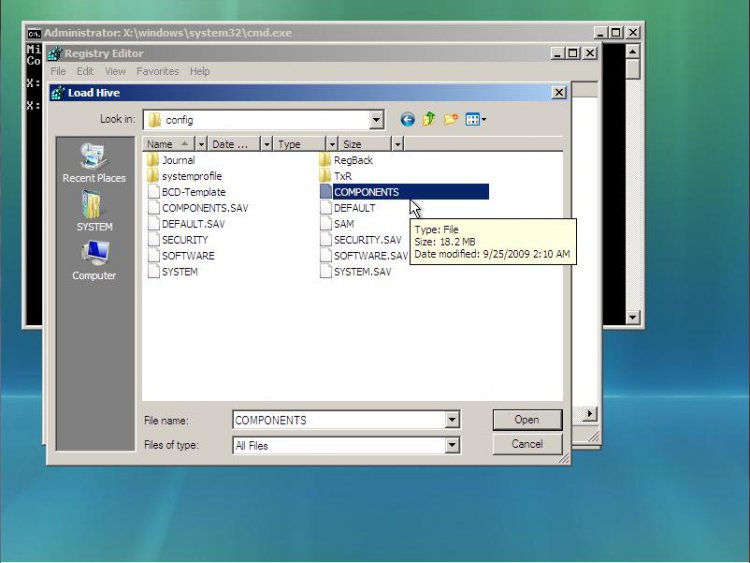Open the Views menu icon
Viewport: 750px width, 563px height.
[475, 119]
